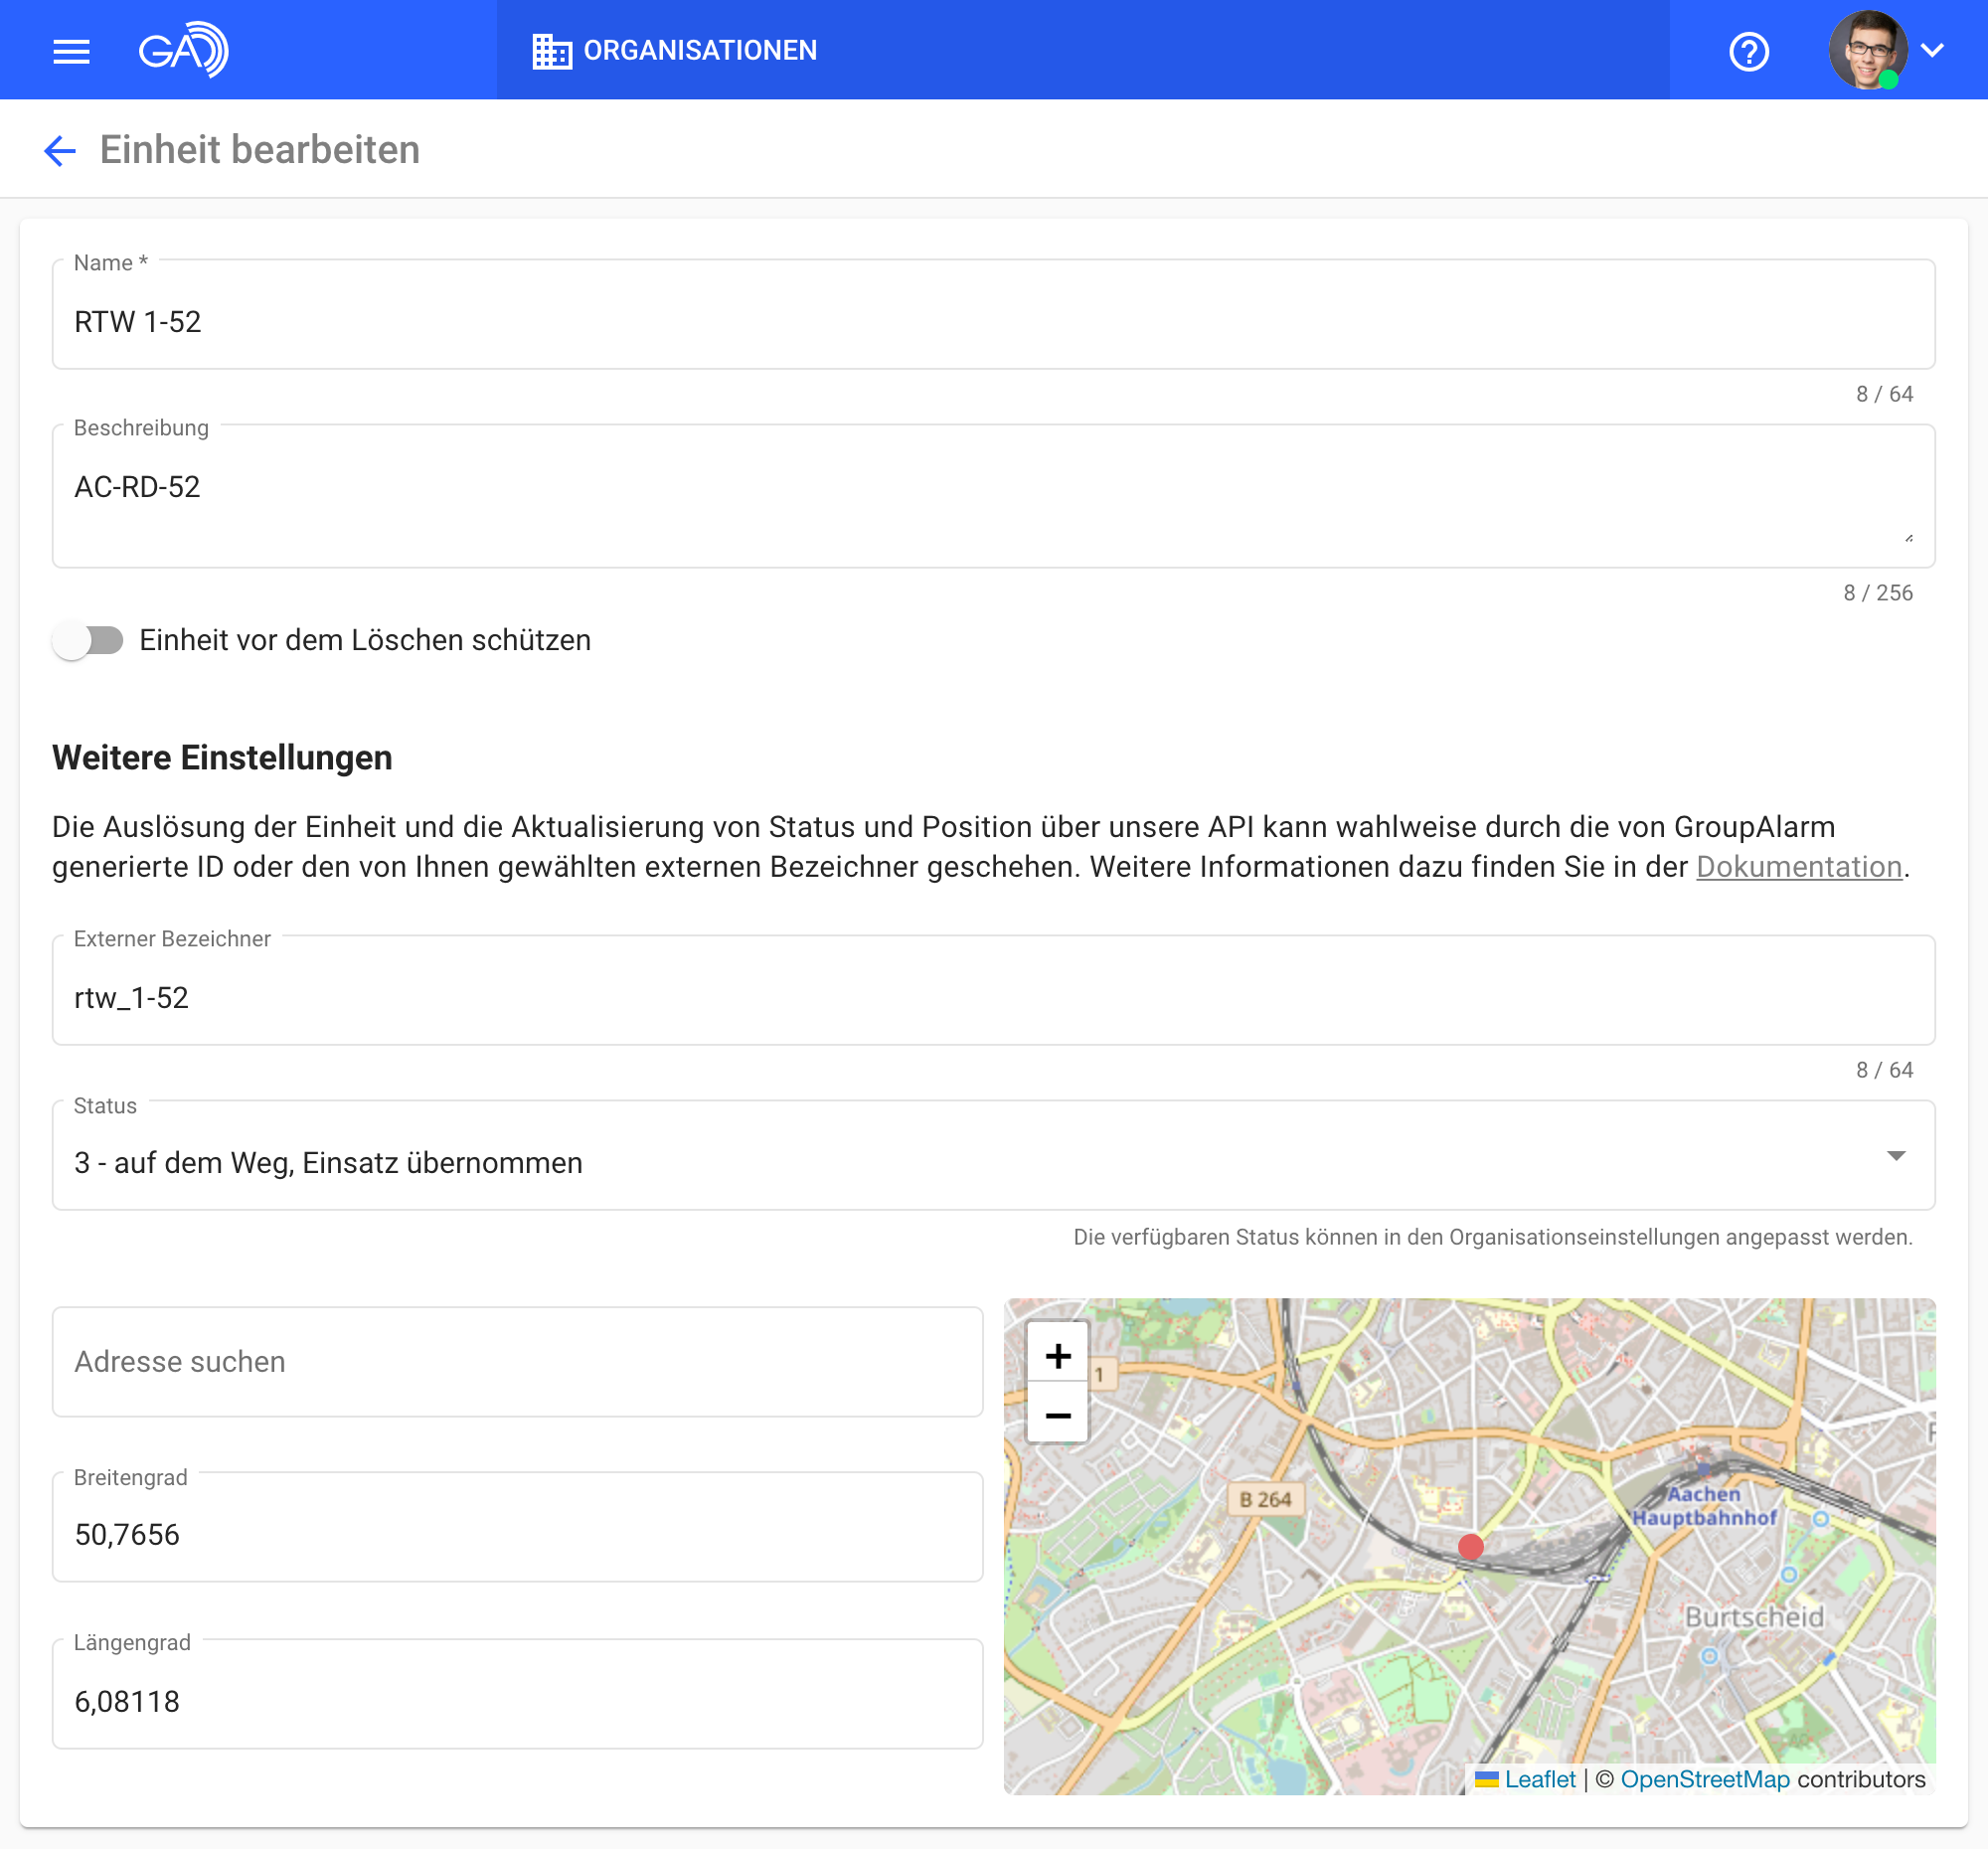Click the GroupAlarm GA logo

coord(183,50)
